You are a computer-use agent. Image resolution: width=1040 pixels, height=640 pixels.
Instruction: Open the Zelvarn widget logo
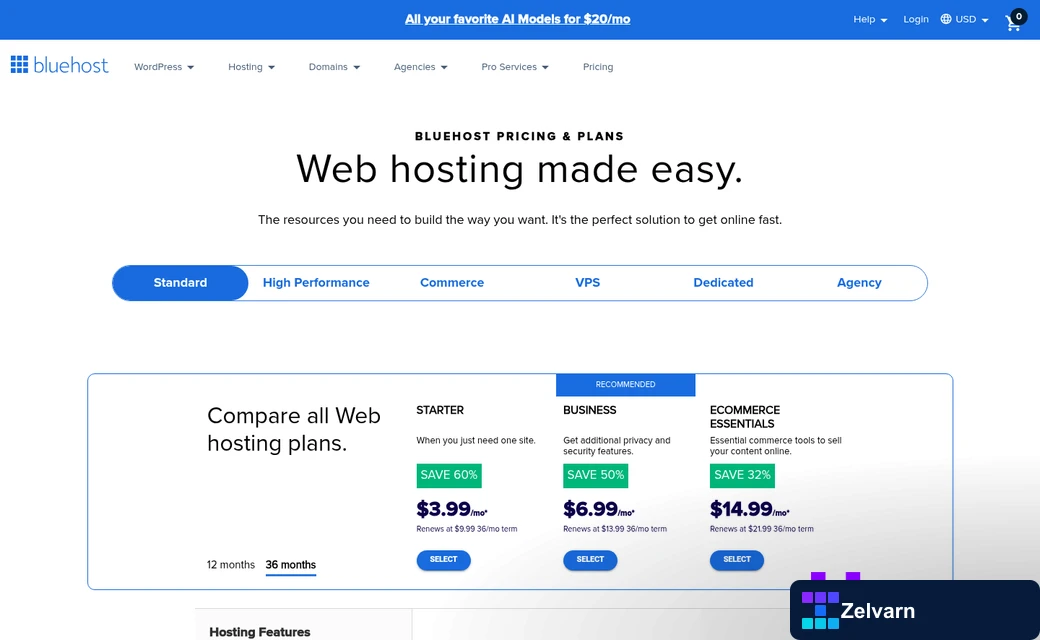820,610
